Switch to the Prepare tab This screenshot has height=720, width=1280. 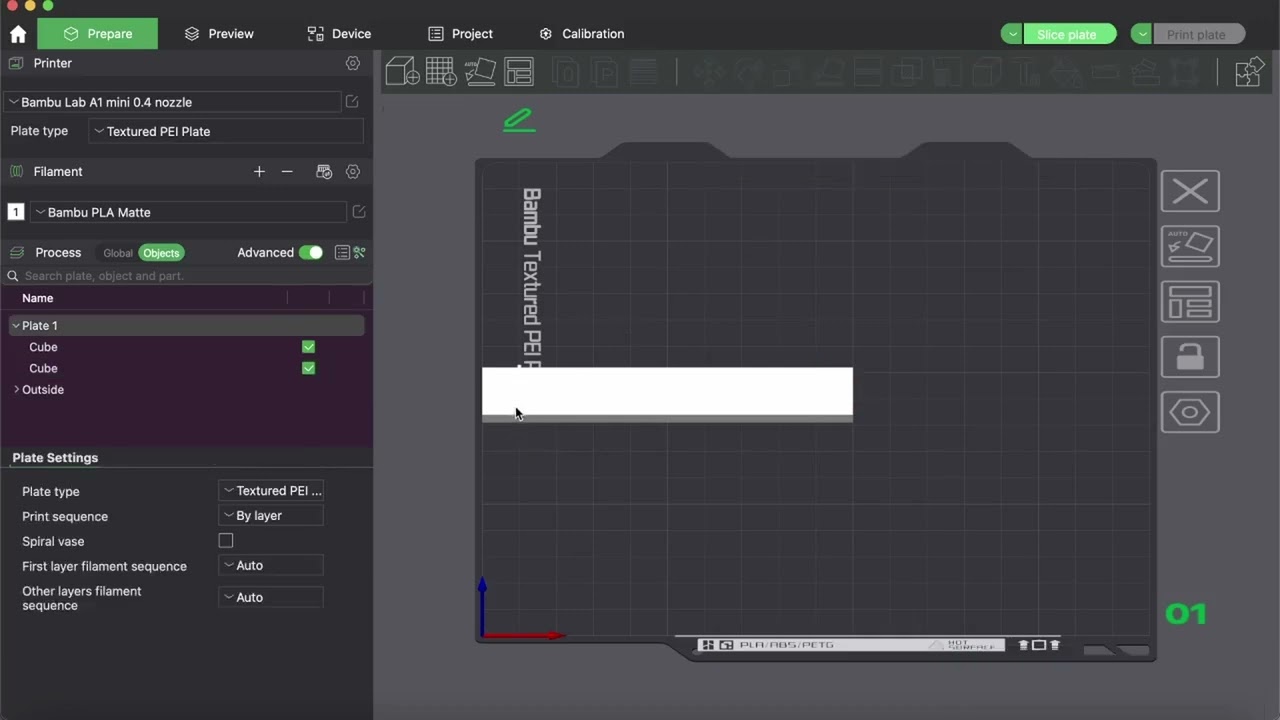coord(97,34)
